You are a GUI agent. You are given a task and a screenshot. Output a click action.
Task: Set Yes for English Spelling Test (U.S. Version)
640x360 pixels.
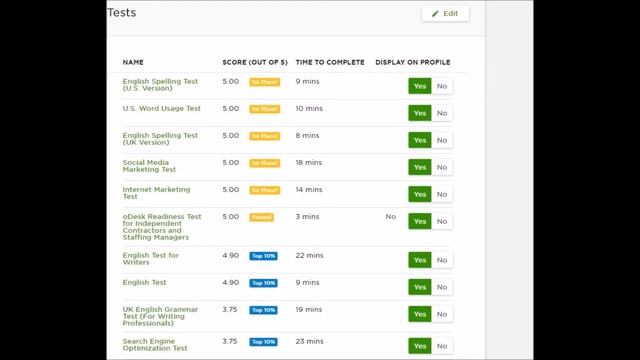coord(420,86)
